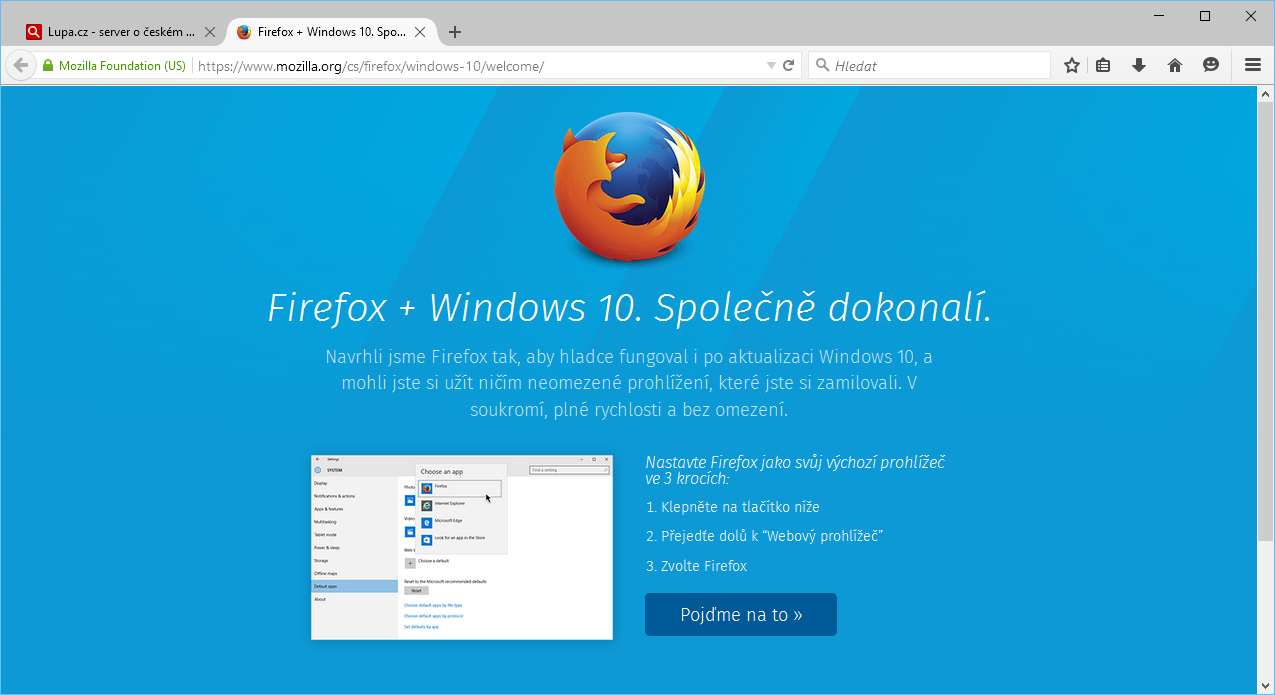Reload the current page
This screenshot has width=1275, height=695.
[x=789, y=65]
